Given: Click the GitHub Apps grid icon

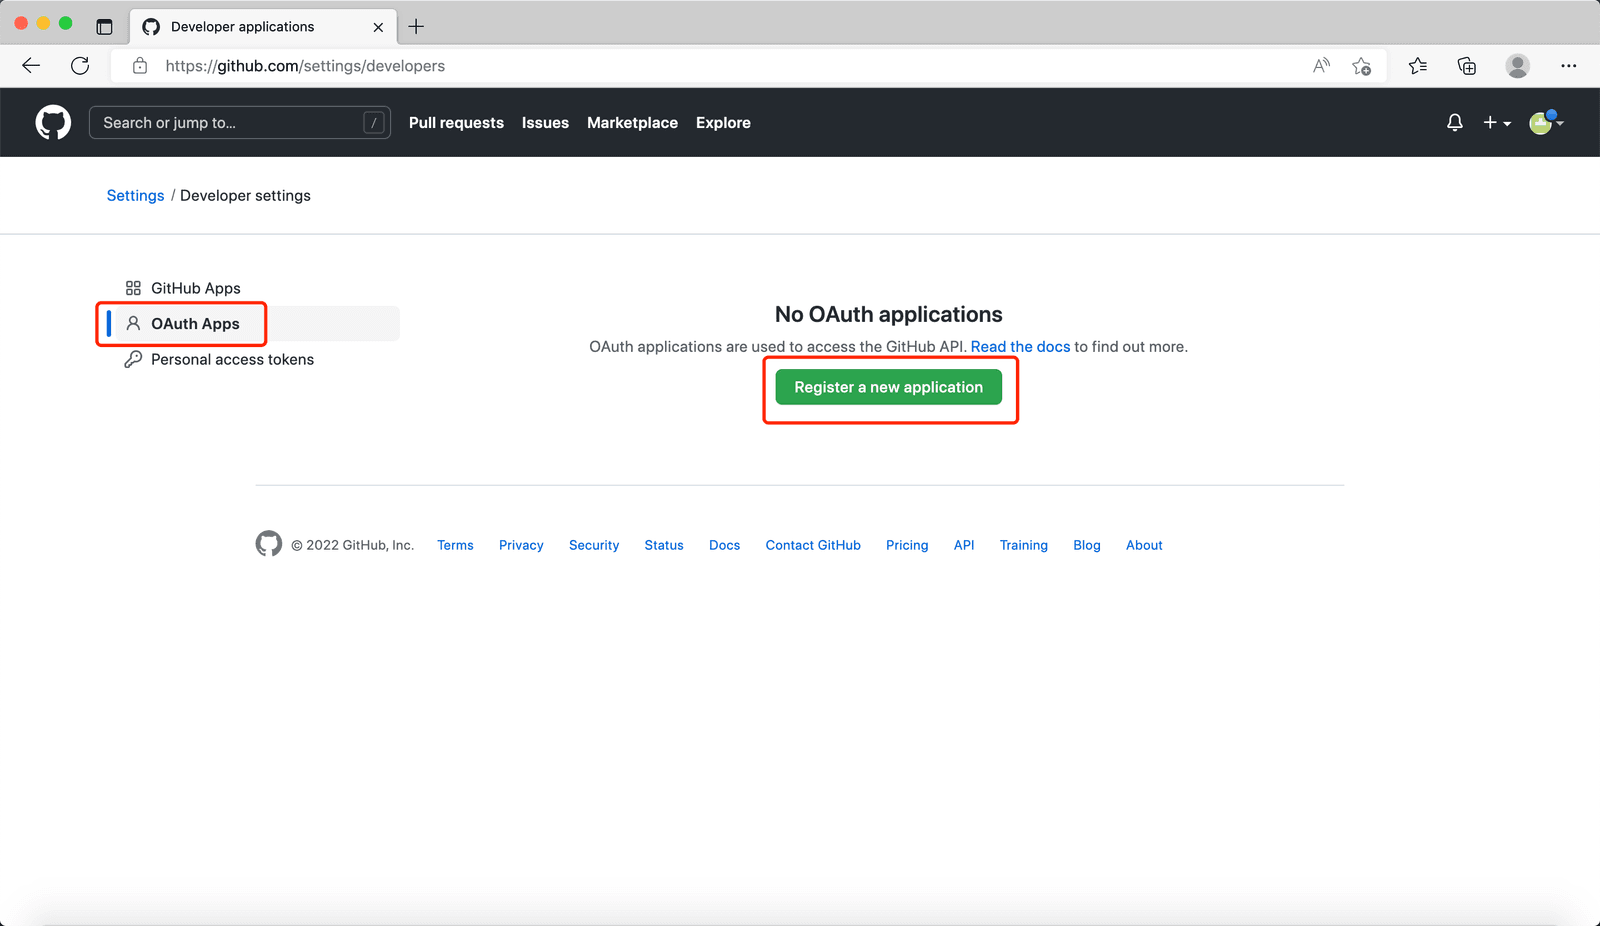Looking at the screenshot, I should (x=133, y=288).
